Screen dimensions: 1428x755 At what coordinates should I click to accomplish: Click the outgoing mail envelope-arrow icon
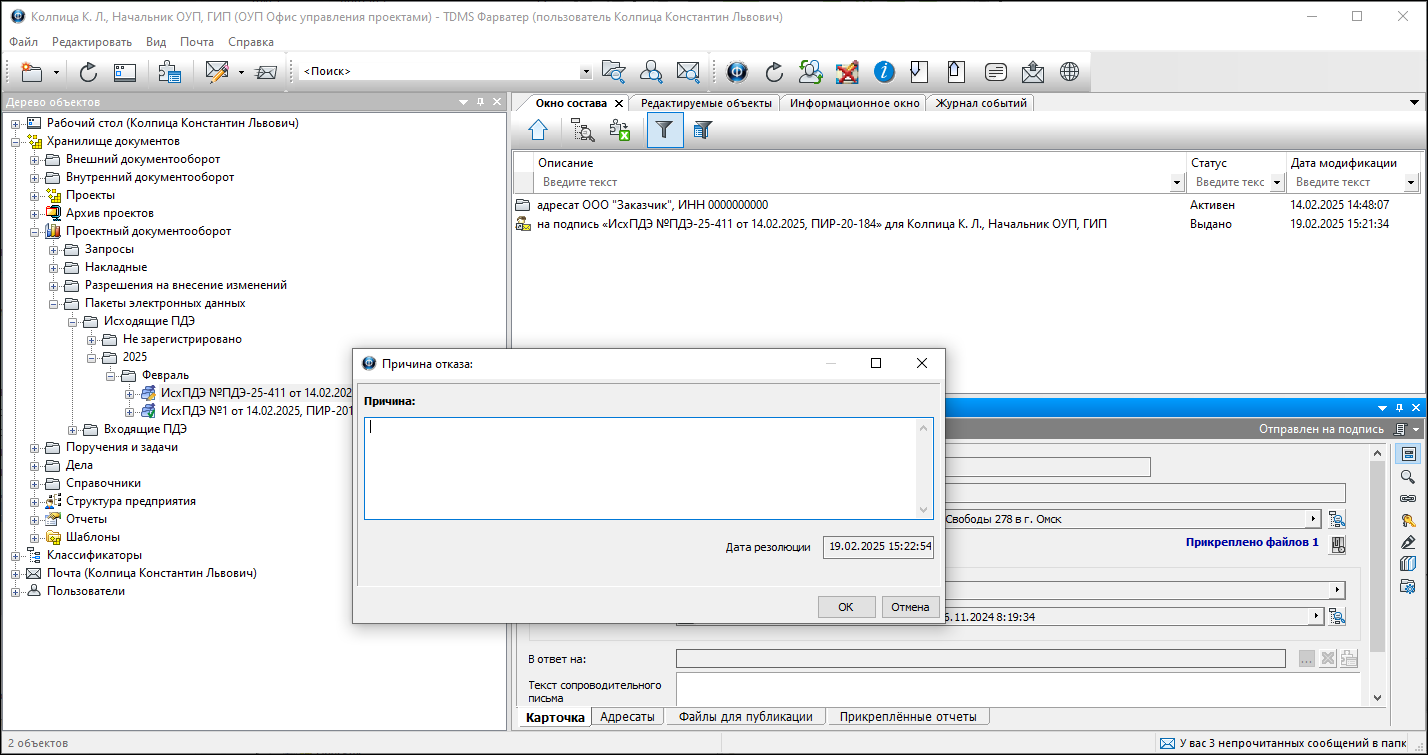[x=1033, y=72]
